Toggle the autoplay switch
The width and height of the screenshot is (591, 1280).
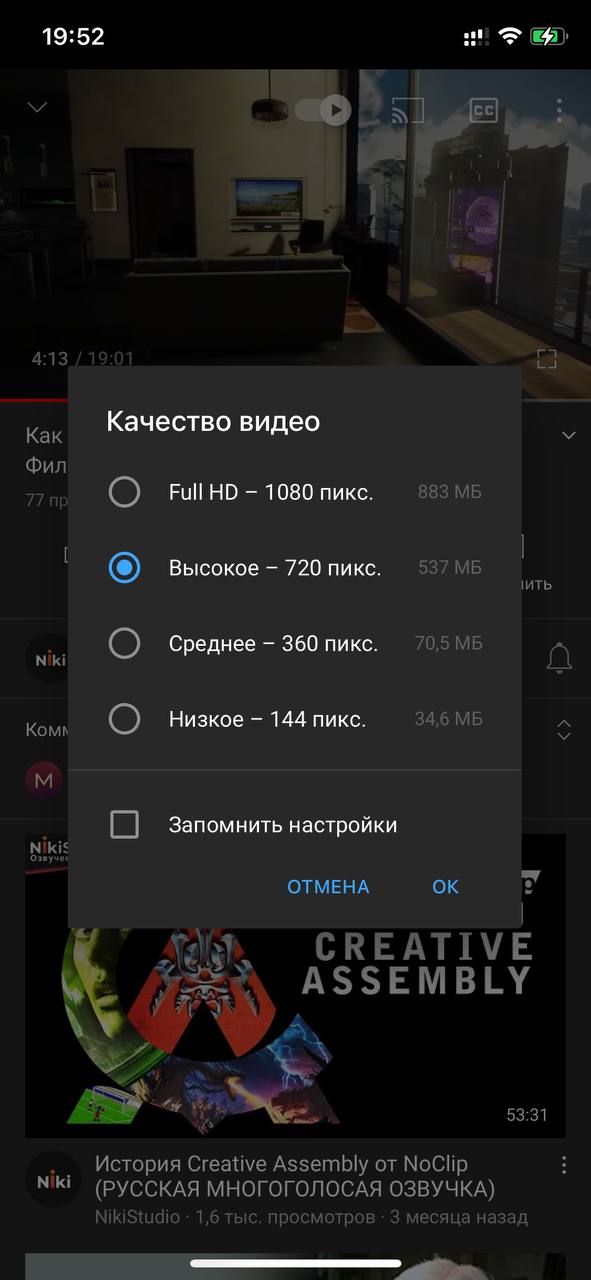[323, 110]
